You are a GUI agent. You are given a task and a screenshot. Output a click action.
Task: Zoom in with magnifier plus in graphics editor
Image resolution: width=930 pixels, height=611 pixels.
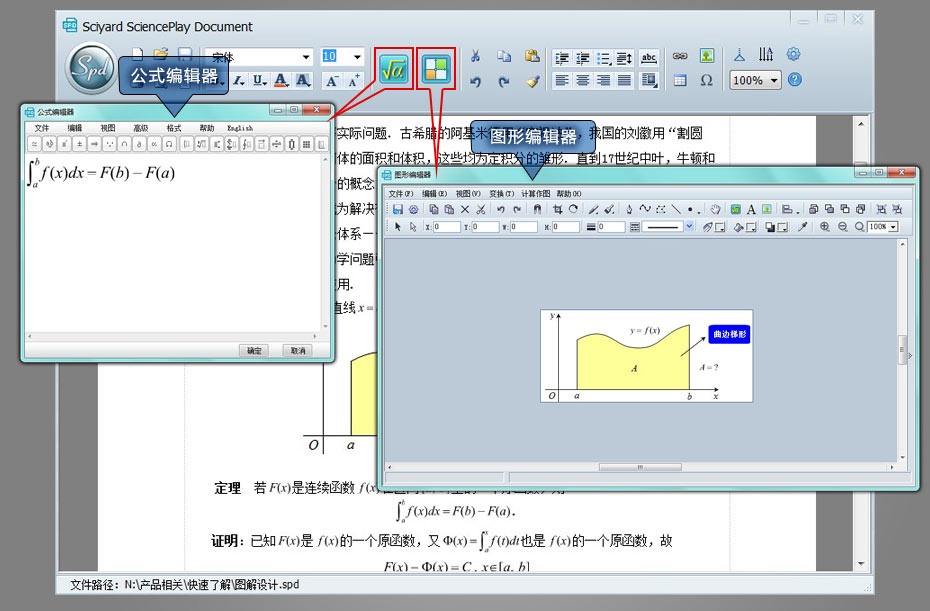click(824, 227)
